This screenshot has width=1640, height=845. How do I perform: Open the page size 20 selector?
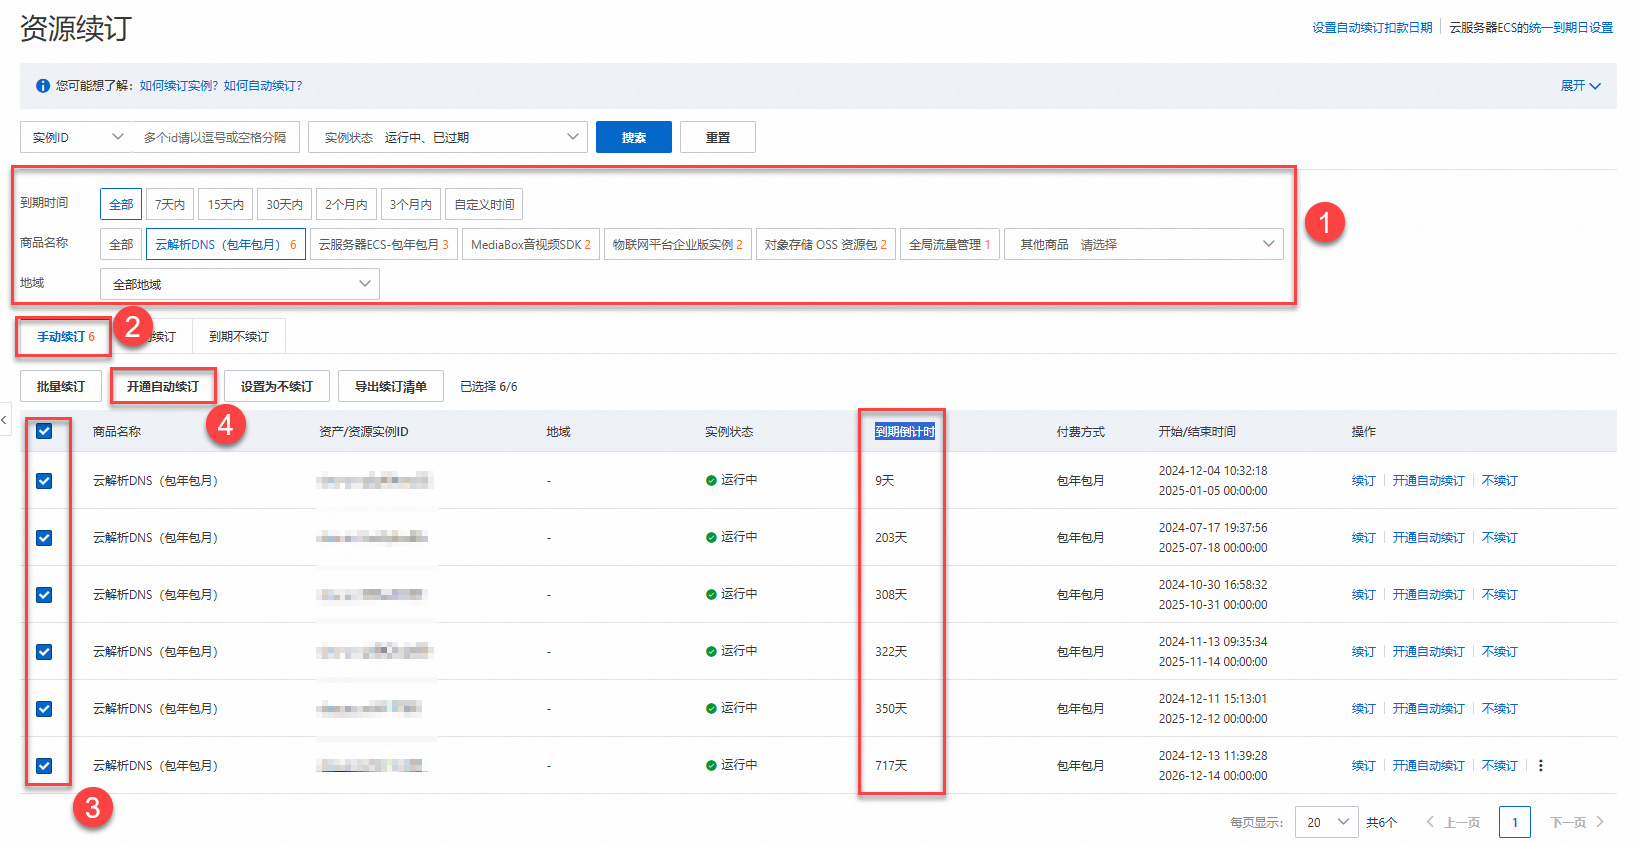coord(1326,822)
